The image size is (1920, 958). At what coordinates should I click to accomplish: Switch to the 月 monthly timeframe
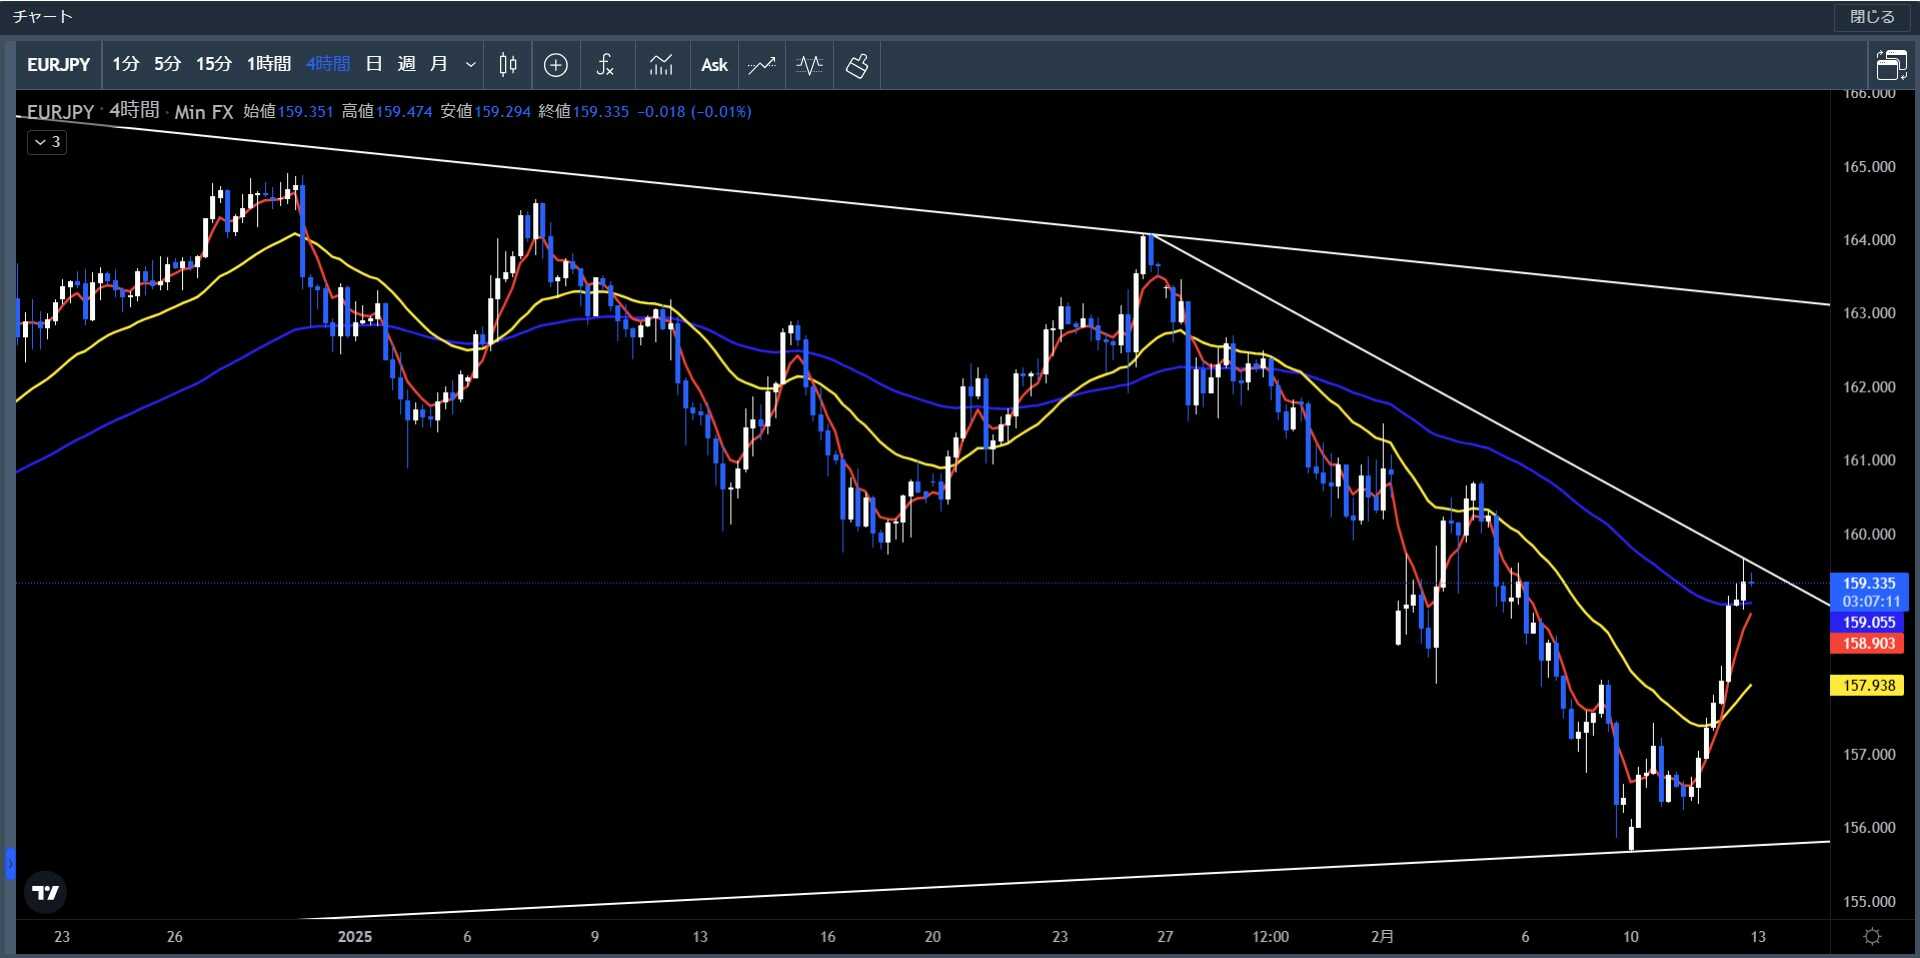click(438, 65)
